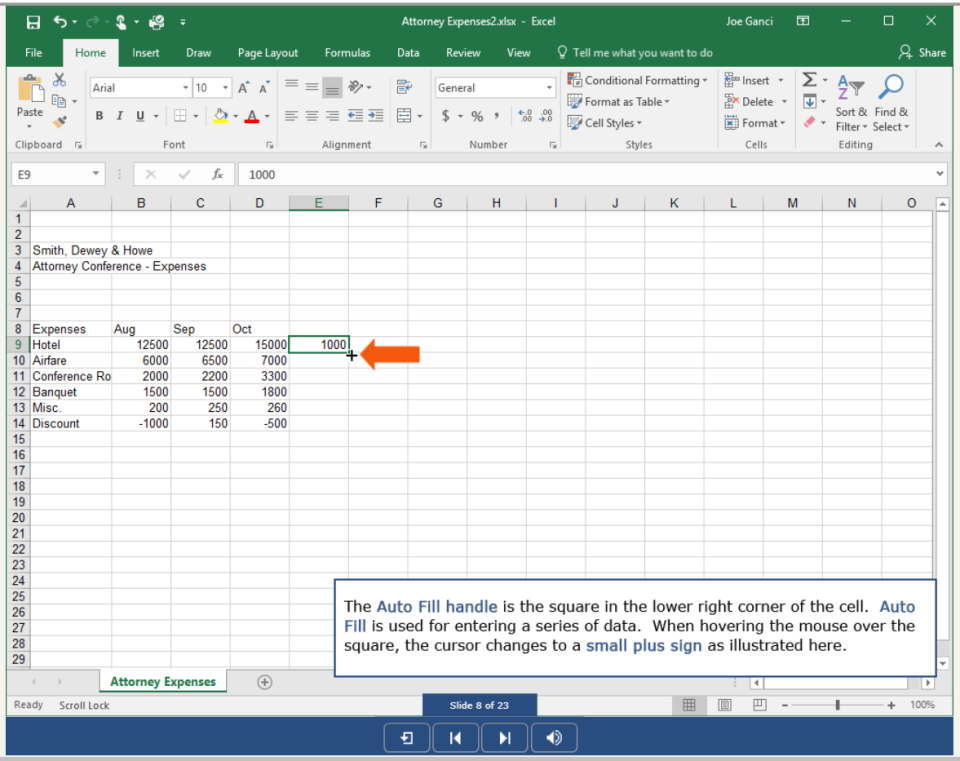960x761 pixels.
Task: Click the Conditional Formatting icon
Action: click(x=575, y=79)
